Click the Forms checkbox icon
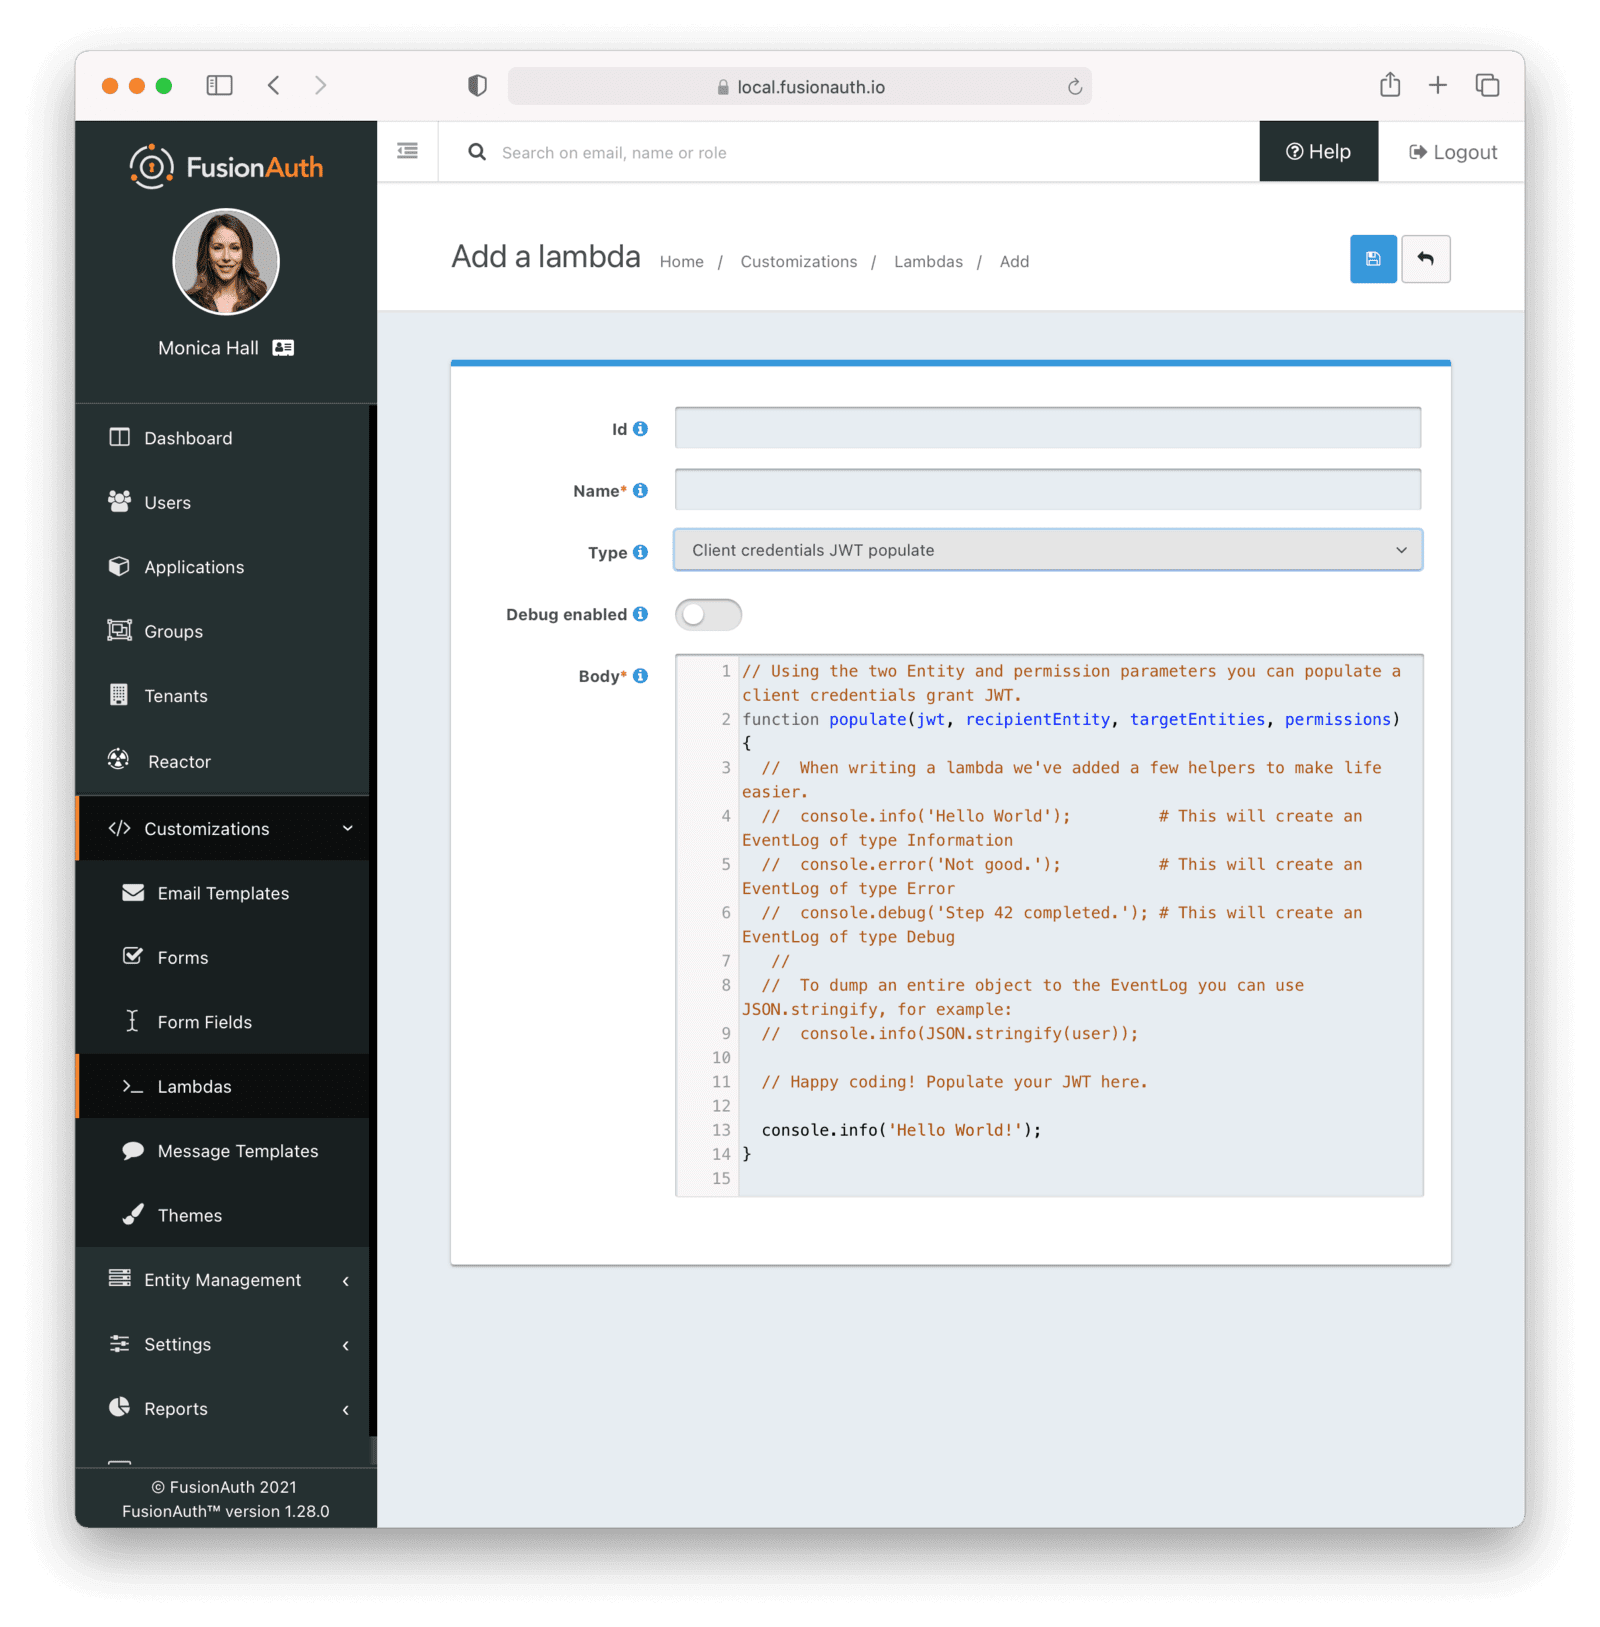1600x1627 pixels. [x=132, y=956]
